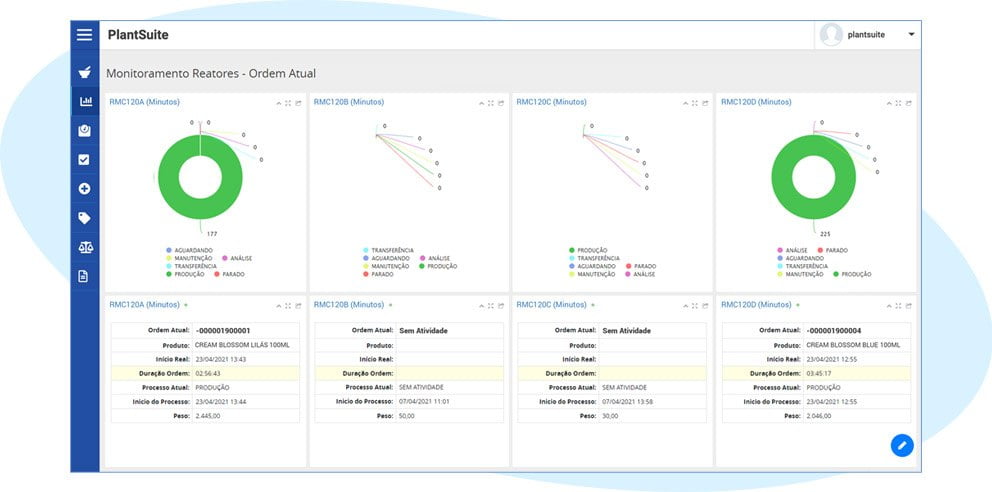Click the RMC120C (Minutos) chart title link

click(x=551, y=102)
